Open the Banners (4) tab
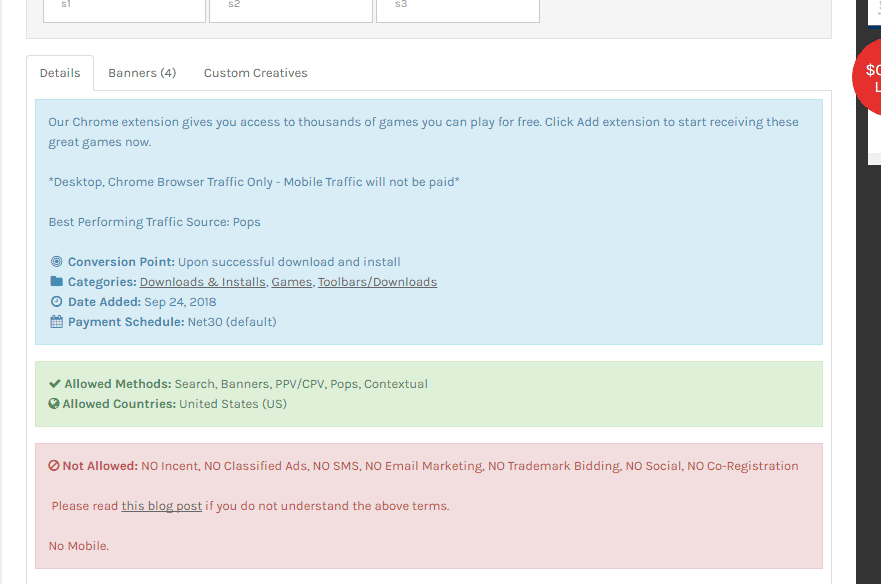This screenshot has height=584, width=881. pos(142,73)
